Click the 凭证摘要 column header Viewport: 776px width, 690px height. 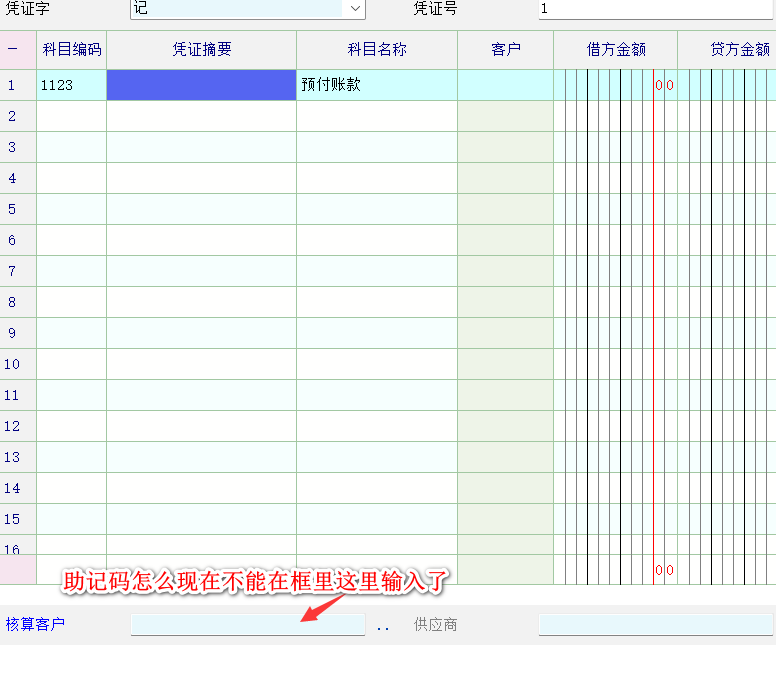point(201,49)
